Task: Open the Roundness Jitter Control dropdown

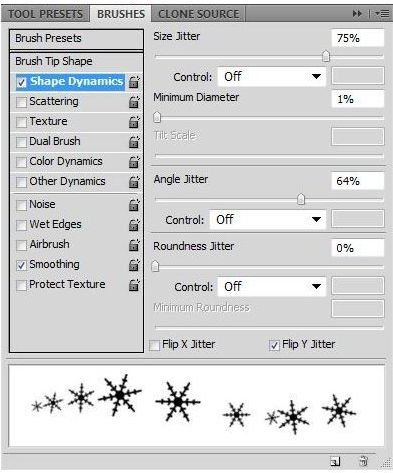Action: click(271, 286)
